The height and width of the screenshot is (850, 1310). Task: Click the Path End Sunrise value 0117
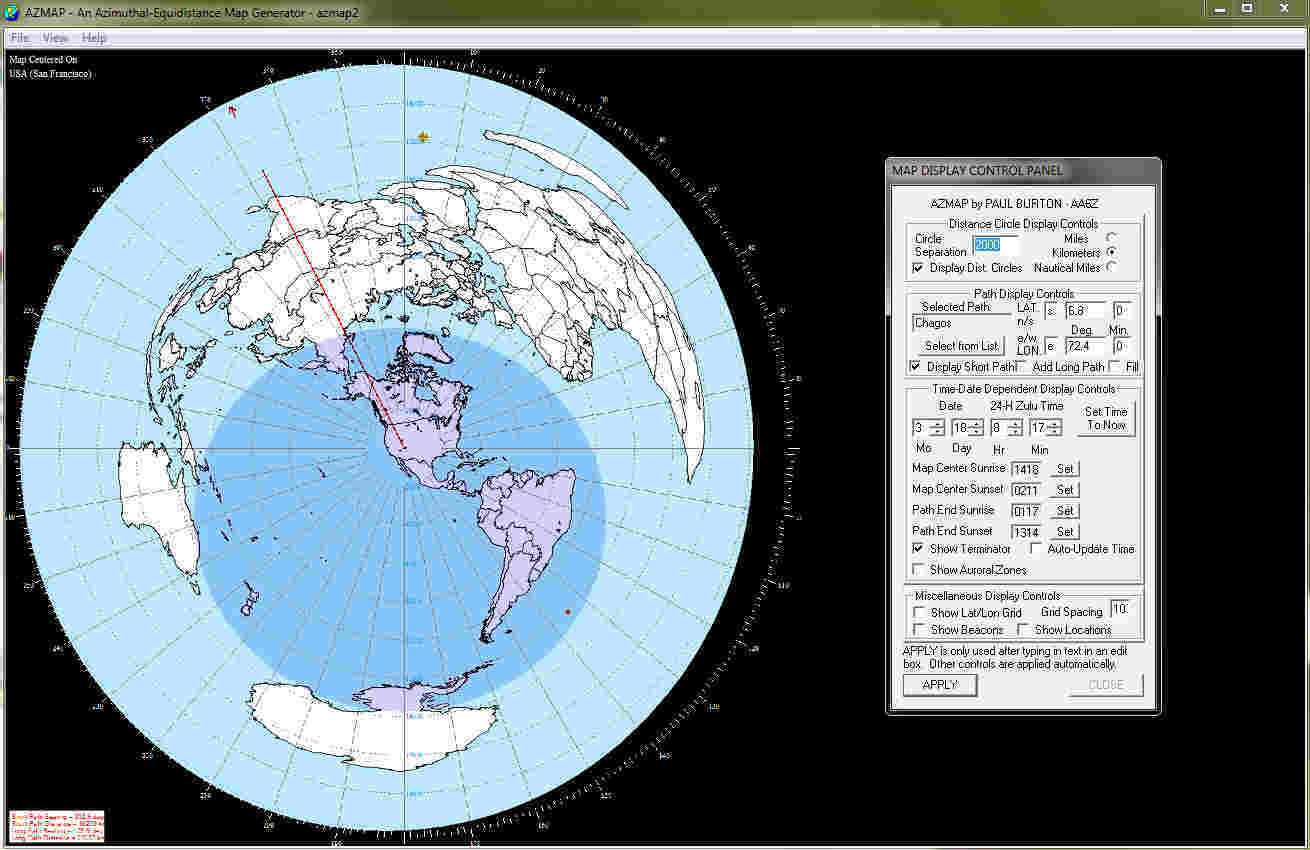tap(1026, 511)
